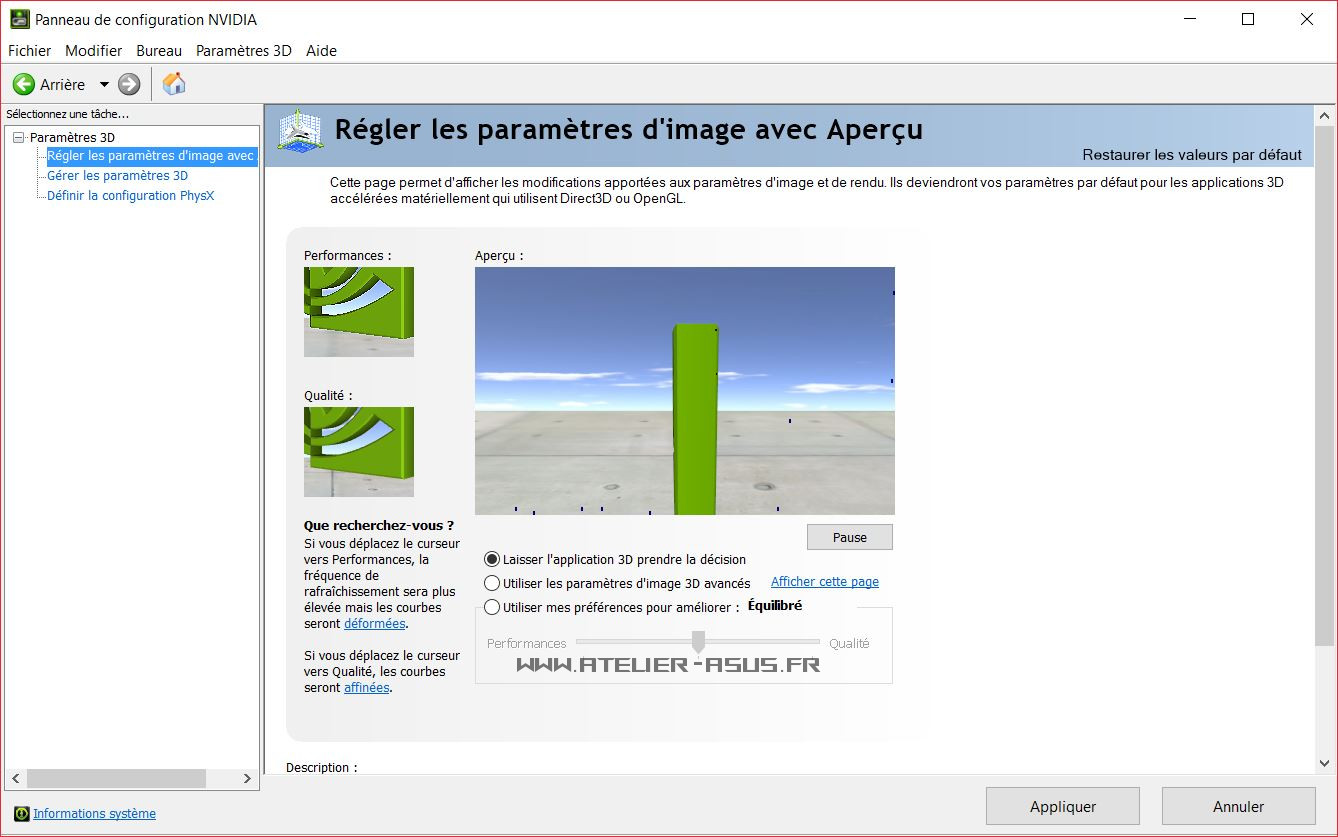Minimize the NVIDIA control panel window

click(x=1188, y=19)
